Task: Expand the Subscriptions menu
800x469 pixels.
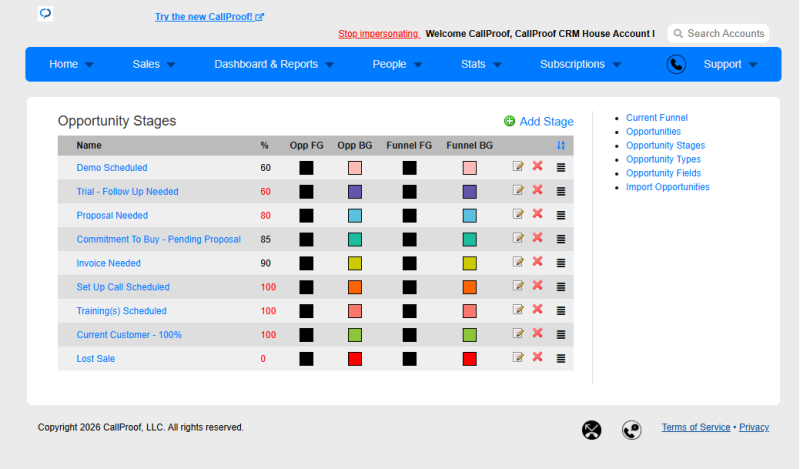Action: tap(580, 64)
